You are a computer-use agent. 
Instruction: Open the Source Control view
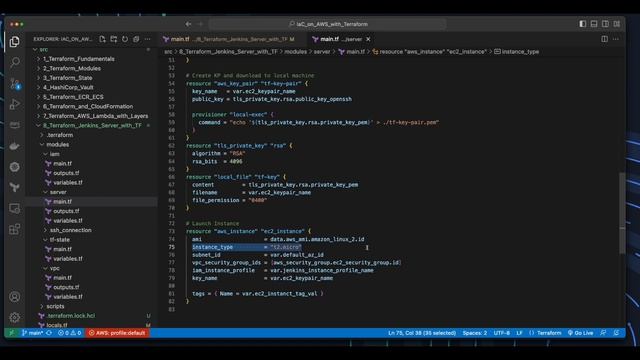click(15, 83)
